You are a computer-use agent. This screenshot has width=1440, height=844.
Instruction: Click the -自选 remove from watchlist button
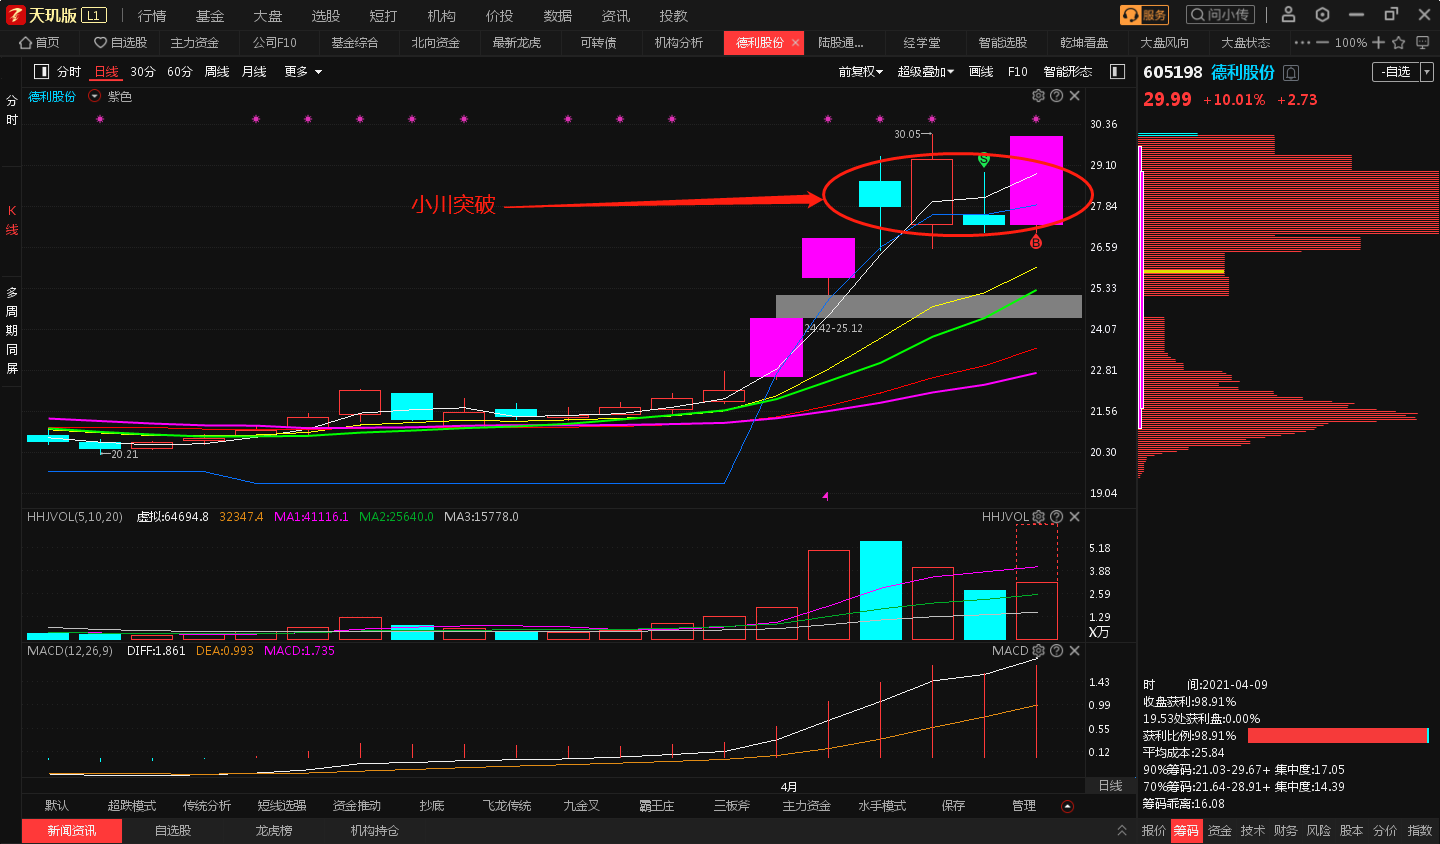click(x=1396, y=72)
